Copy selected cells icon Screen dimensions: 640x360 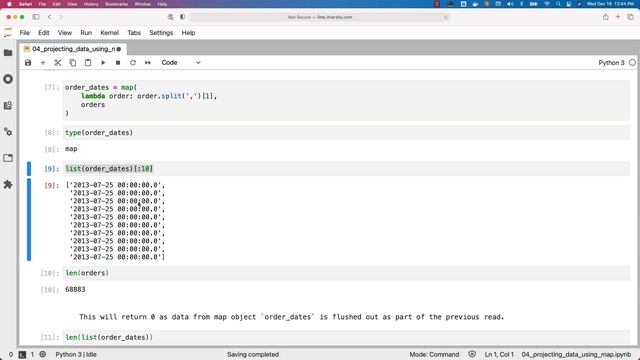tap(73, 62)
